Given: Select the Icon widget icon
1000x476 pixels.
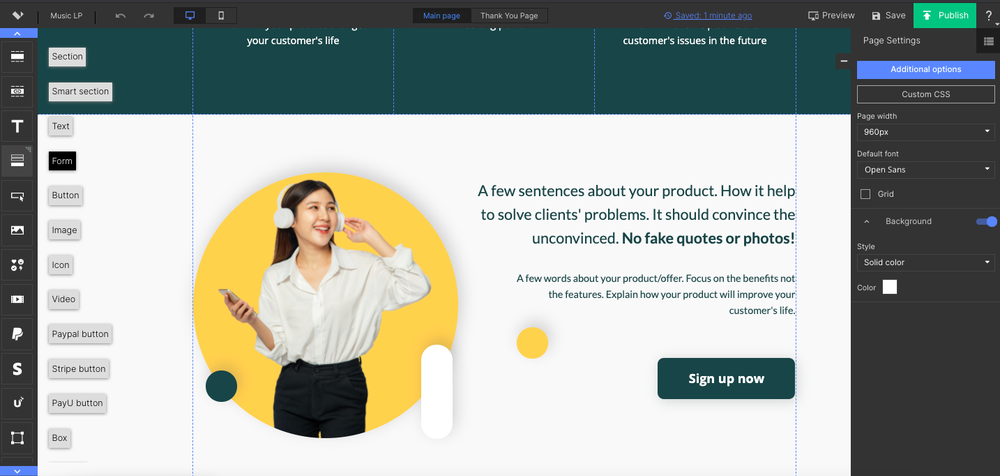Looking at the screenshot, I should (17, 265).
